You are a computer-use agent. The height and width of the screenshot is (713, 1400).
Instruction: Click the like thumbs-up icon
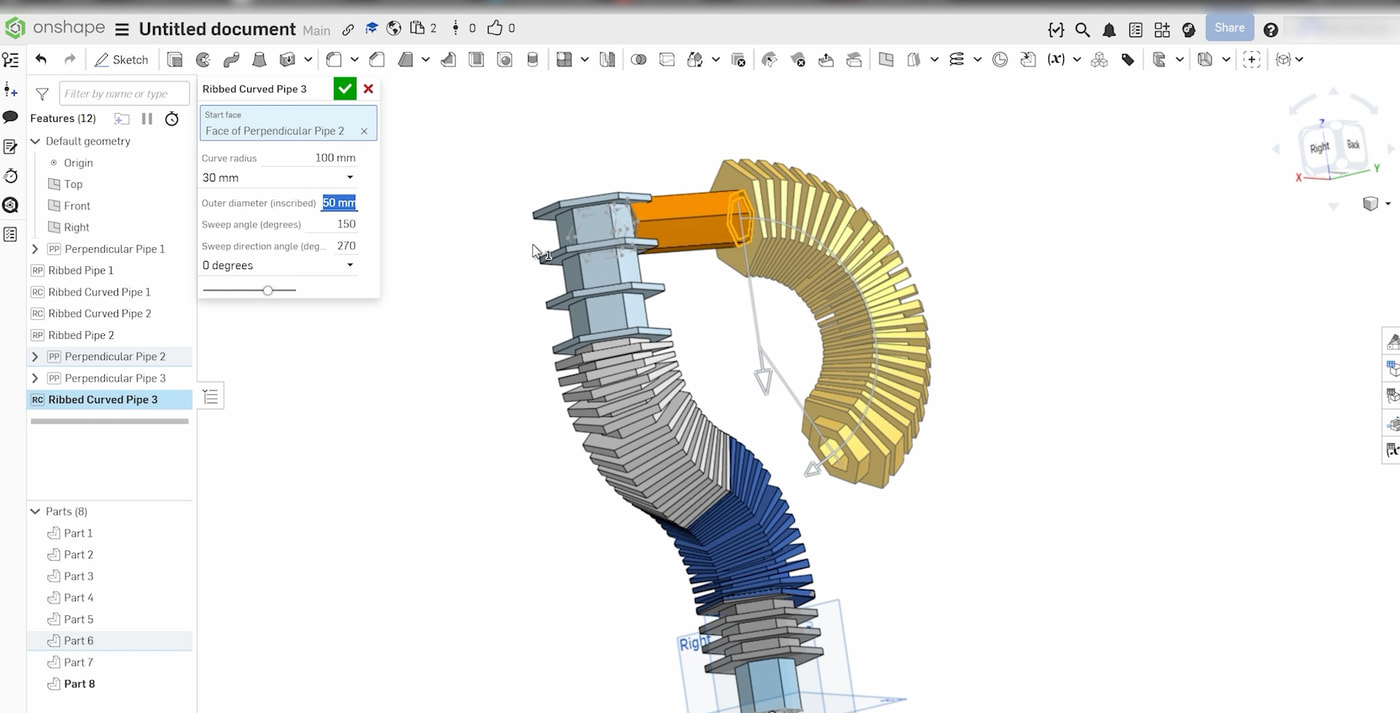click(x=495, y=28)
